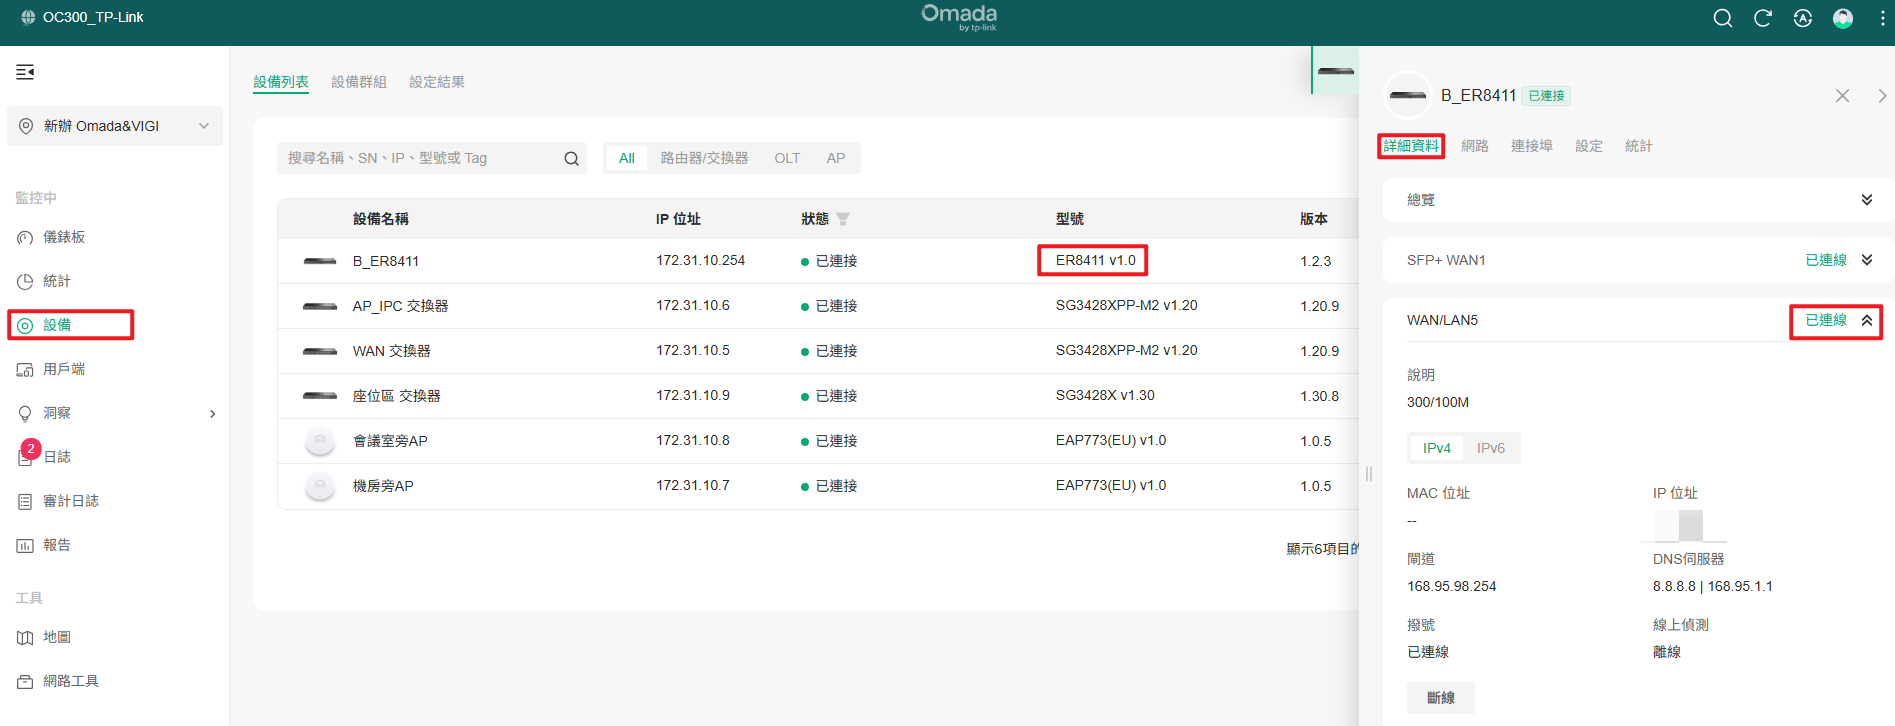Screen dimensions: 1895x726
Task: Open 統計 tab in device panel
Action: coord(1639,146)
